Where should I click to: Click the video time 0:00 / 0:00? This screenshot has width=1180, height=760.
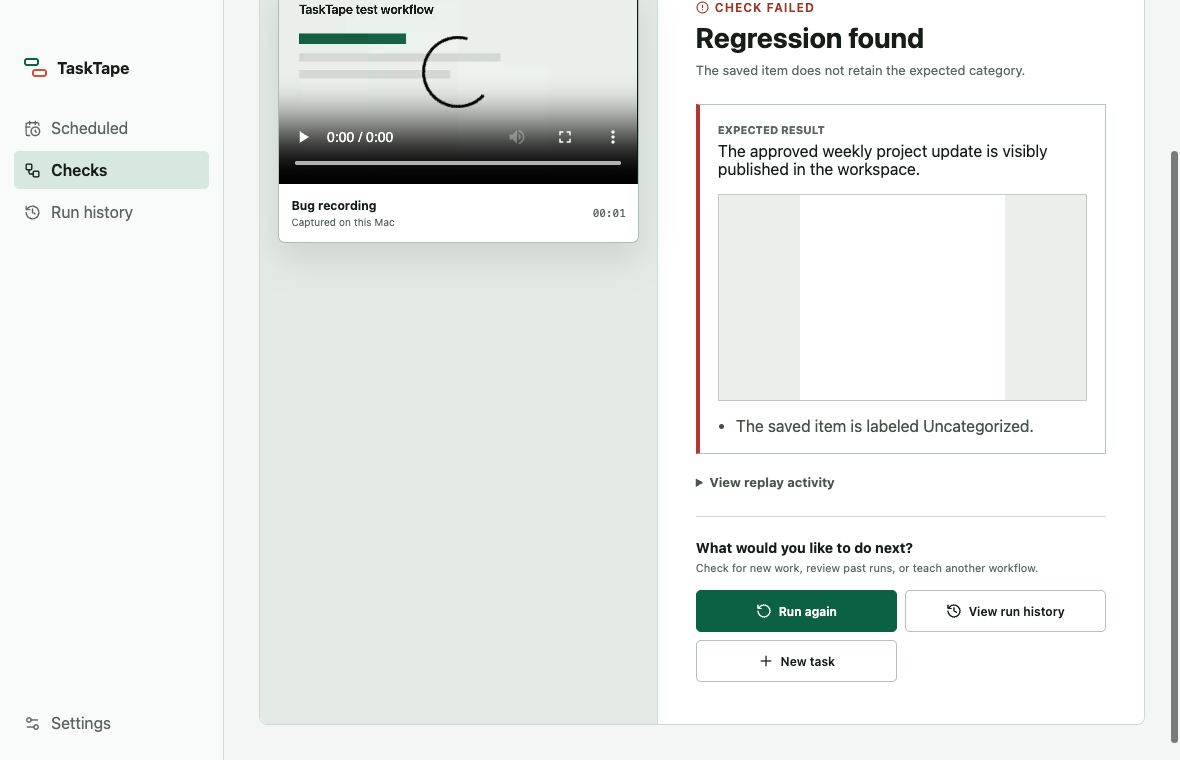[360, 137]
